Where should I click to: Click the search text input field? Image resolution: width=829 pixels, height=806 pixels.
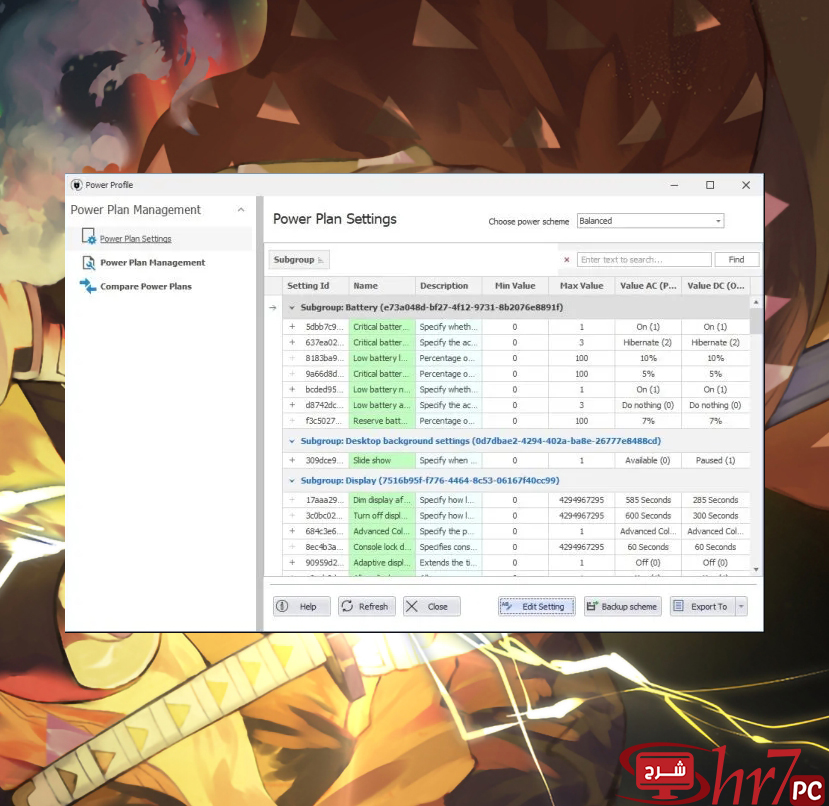644,260
